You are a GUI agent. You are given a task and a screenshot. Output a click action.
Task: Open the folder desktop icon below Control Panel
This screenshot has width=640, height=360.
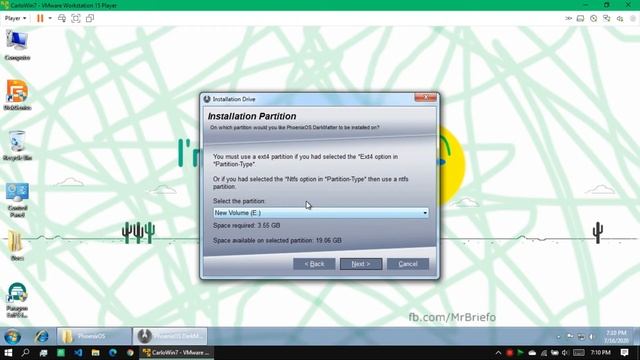pyautogui.click(x=16, y=246)
